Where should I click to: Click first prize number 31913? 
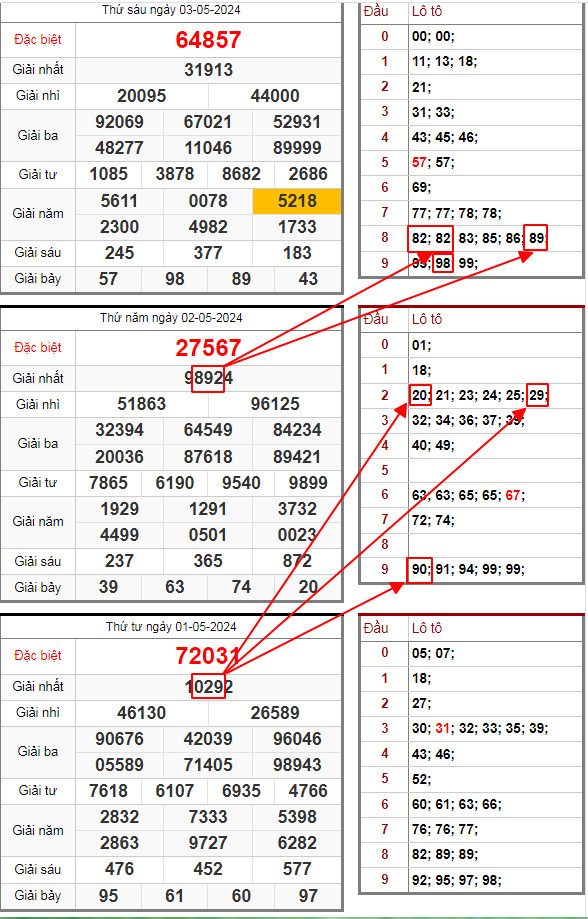[x=208, y=70]
